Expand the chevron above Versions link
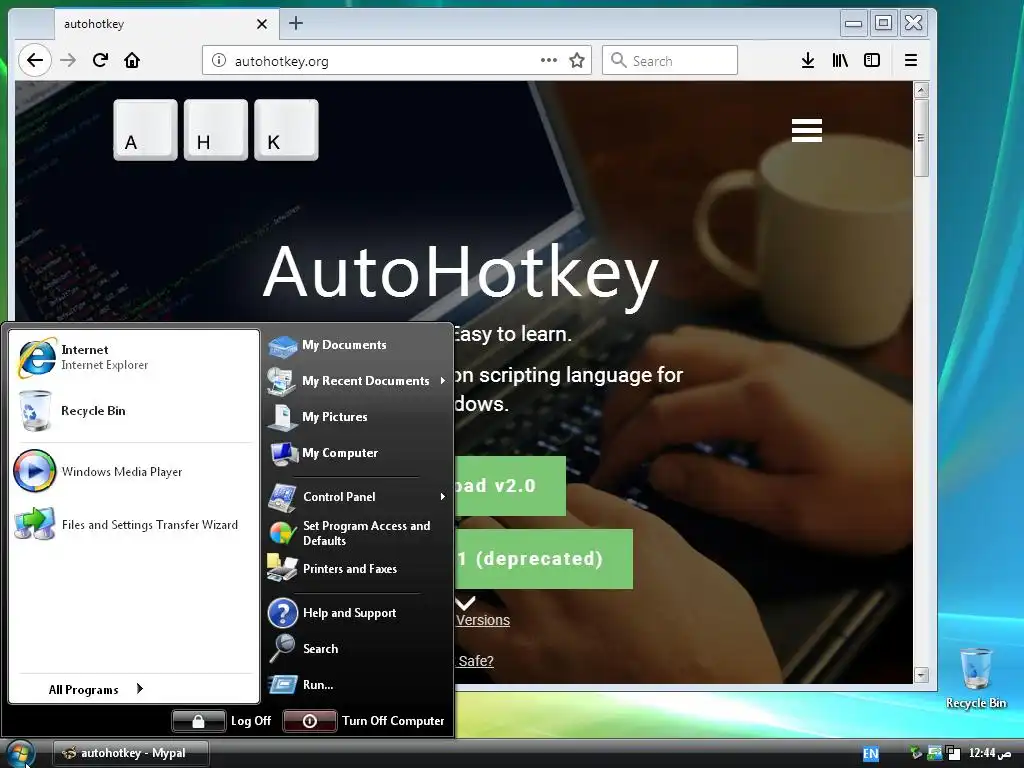This screenshot has width=1024, height=768. [466, 602]
